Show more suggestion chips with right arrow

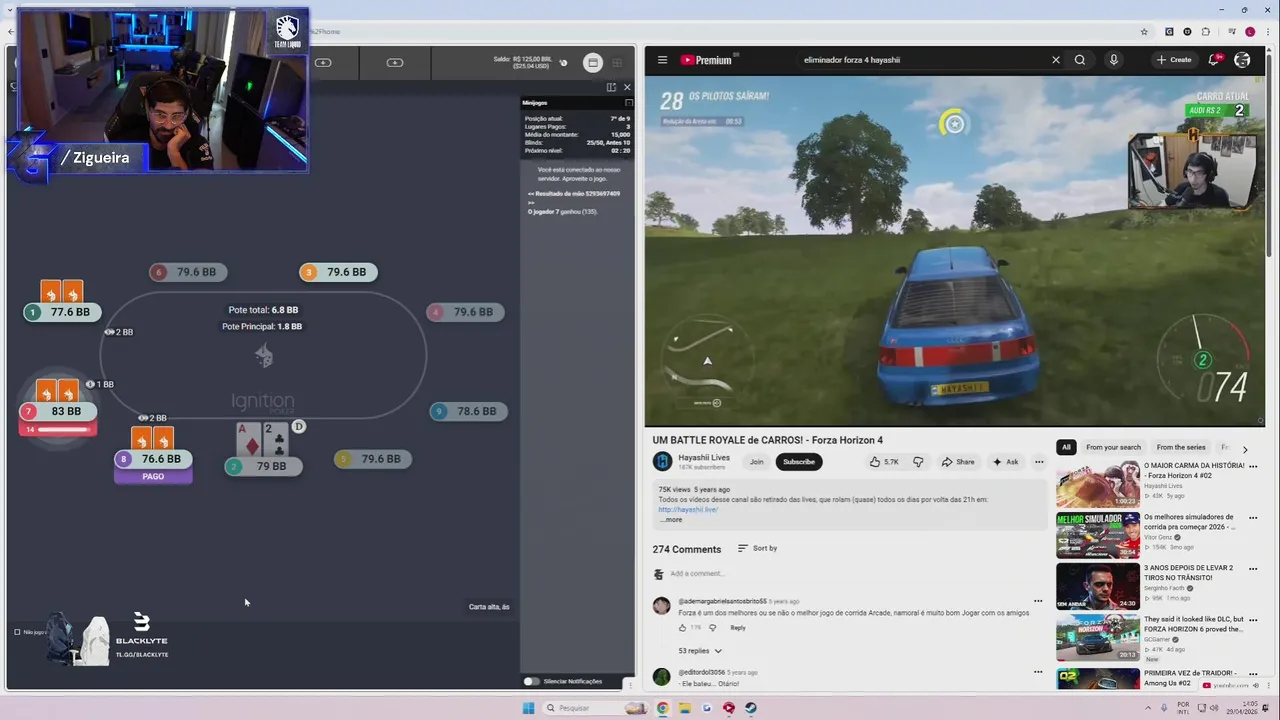point(1245,449)
